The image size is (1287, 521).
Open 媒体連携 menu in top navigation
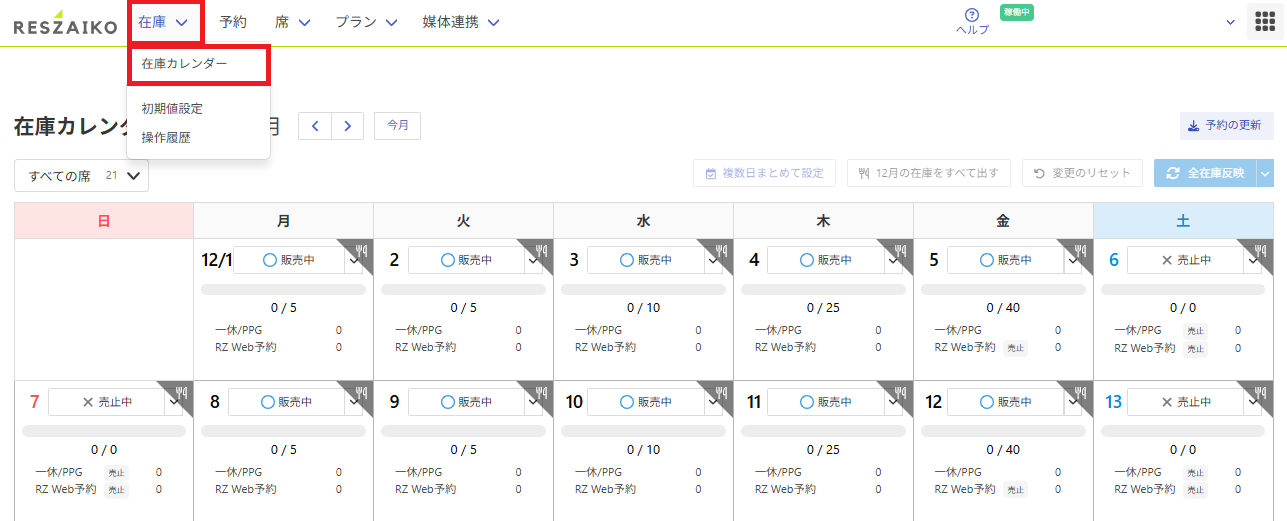(x=461, y=22)
